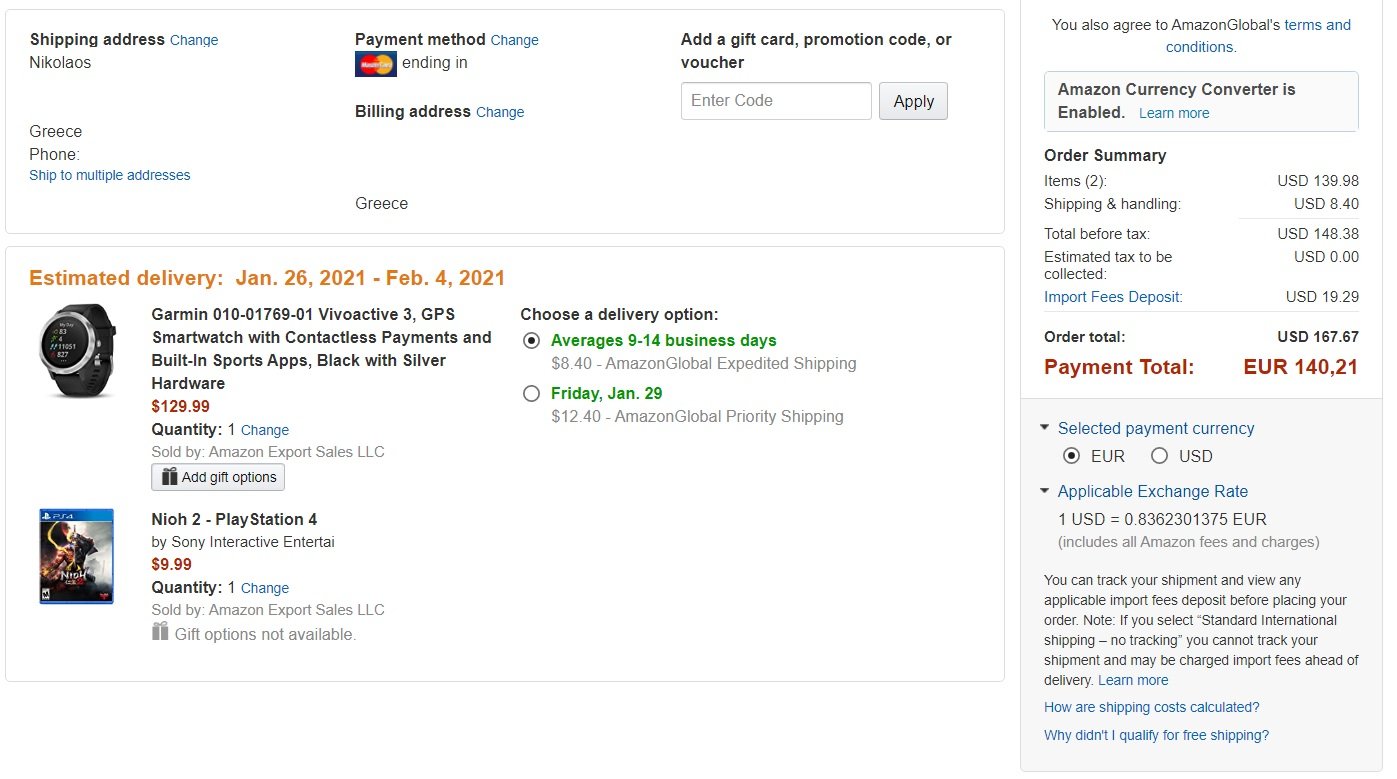Screen dimensions: 1397x779
Task: Select AmazonGlobal Expedited Shipping option
Action: (x=532, y=341)
